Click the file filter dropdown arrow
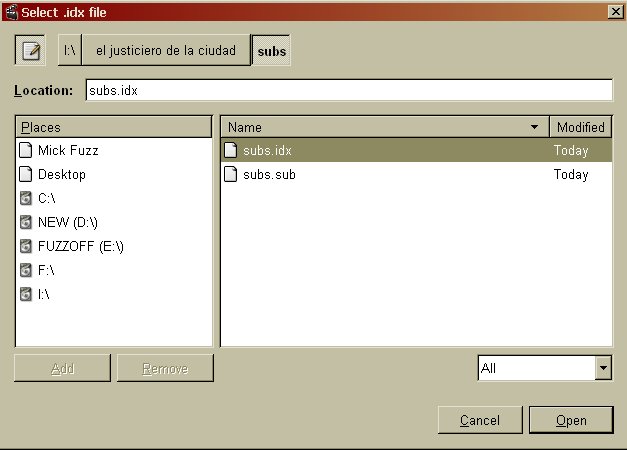This screenshot has width=627, height=450. tap(603, 368)
